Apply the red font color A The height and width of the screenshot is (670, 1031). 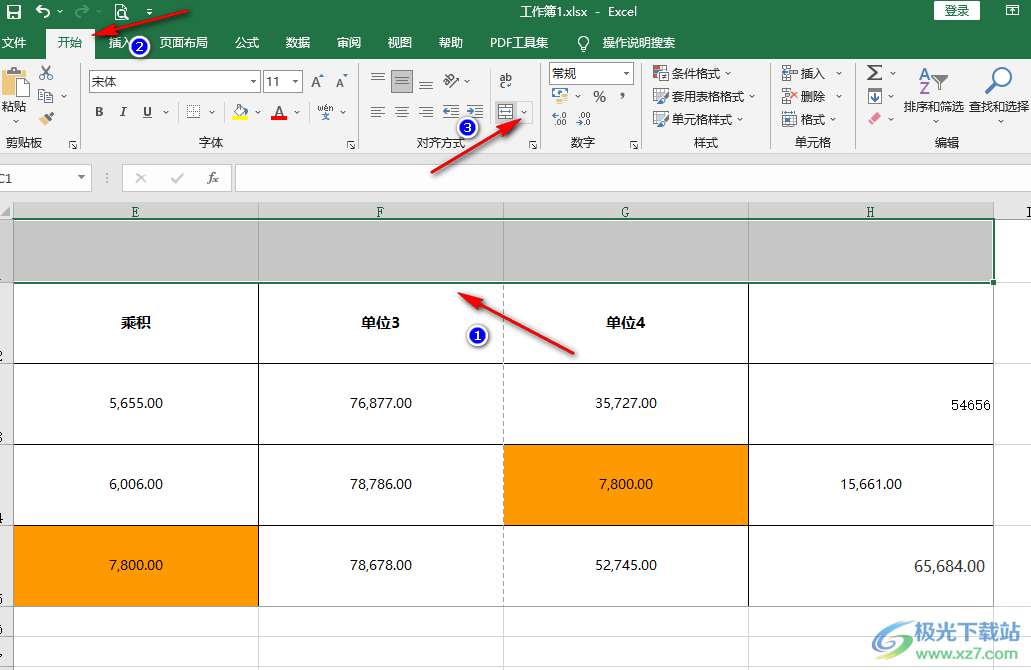(x=279, y=112)
